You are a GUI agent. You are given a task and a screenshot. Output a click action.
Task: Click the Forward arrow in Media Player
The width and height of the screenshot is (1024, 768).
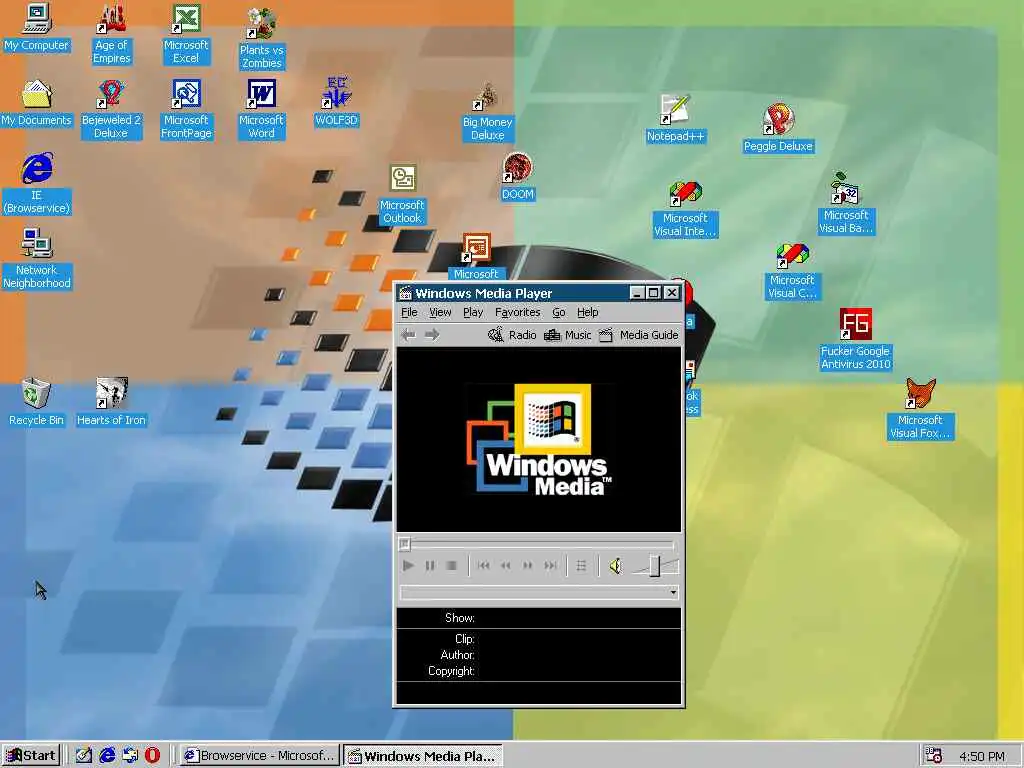point(432,335)
